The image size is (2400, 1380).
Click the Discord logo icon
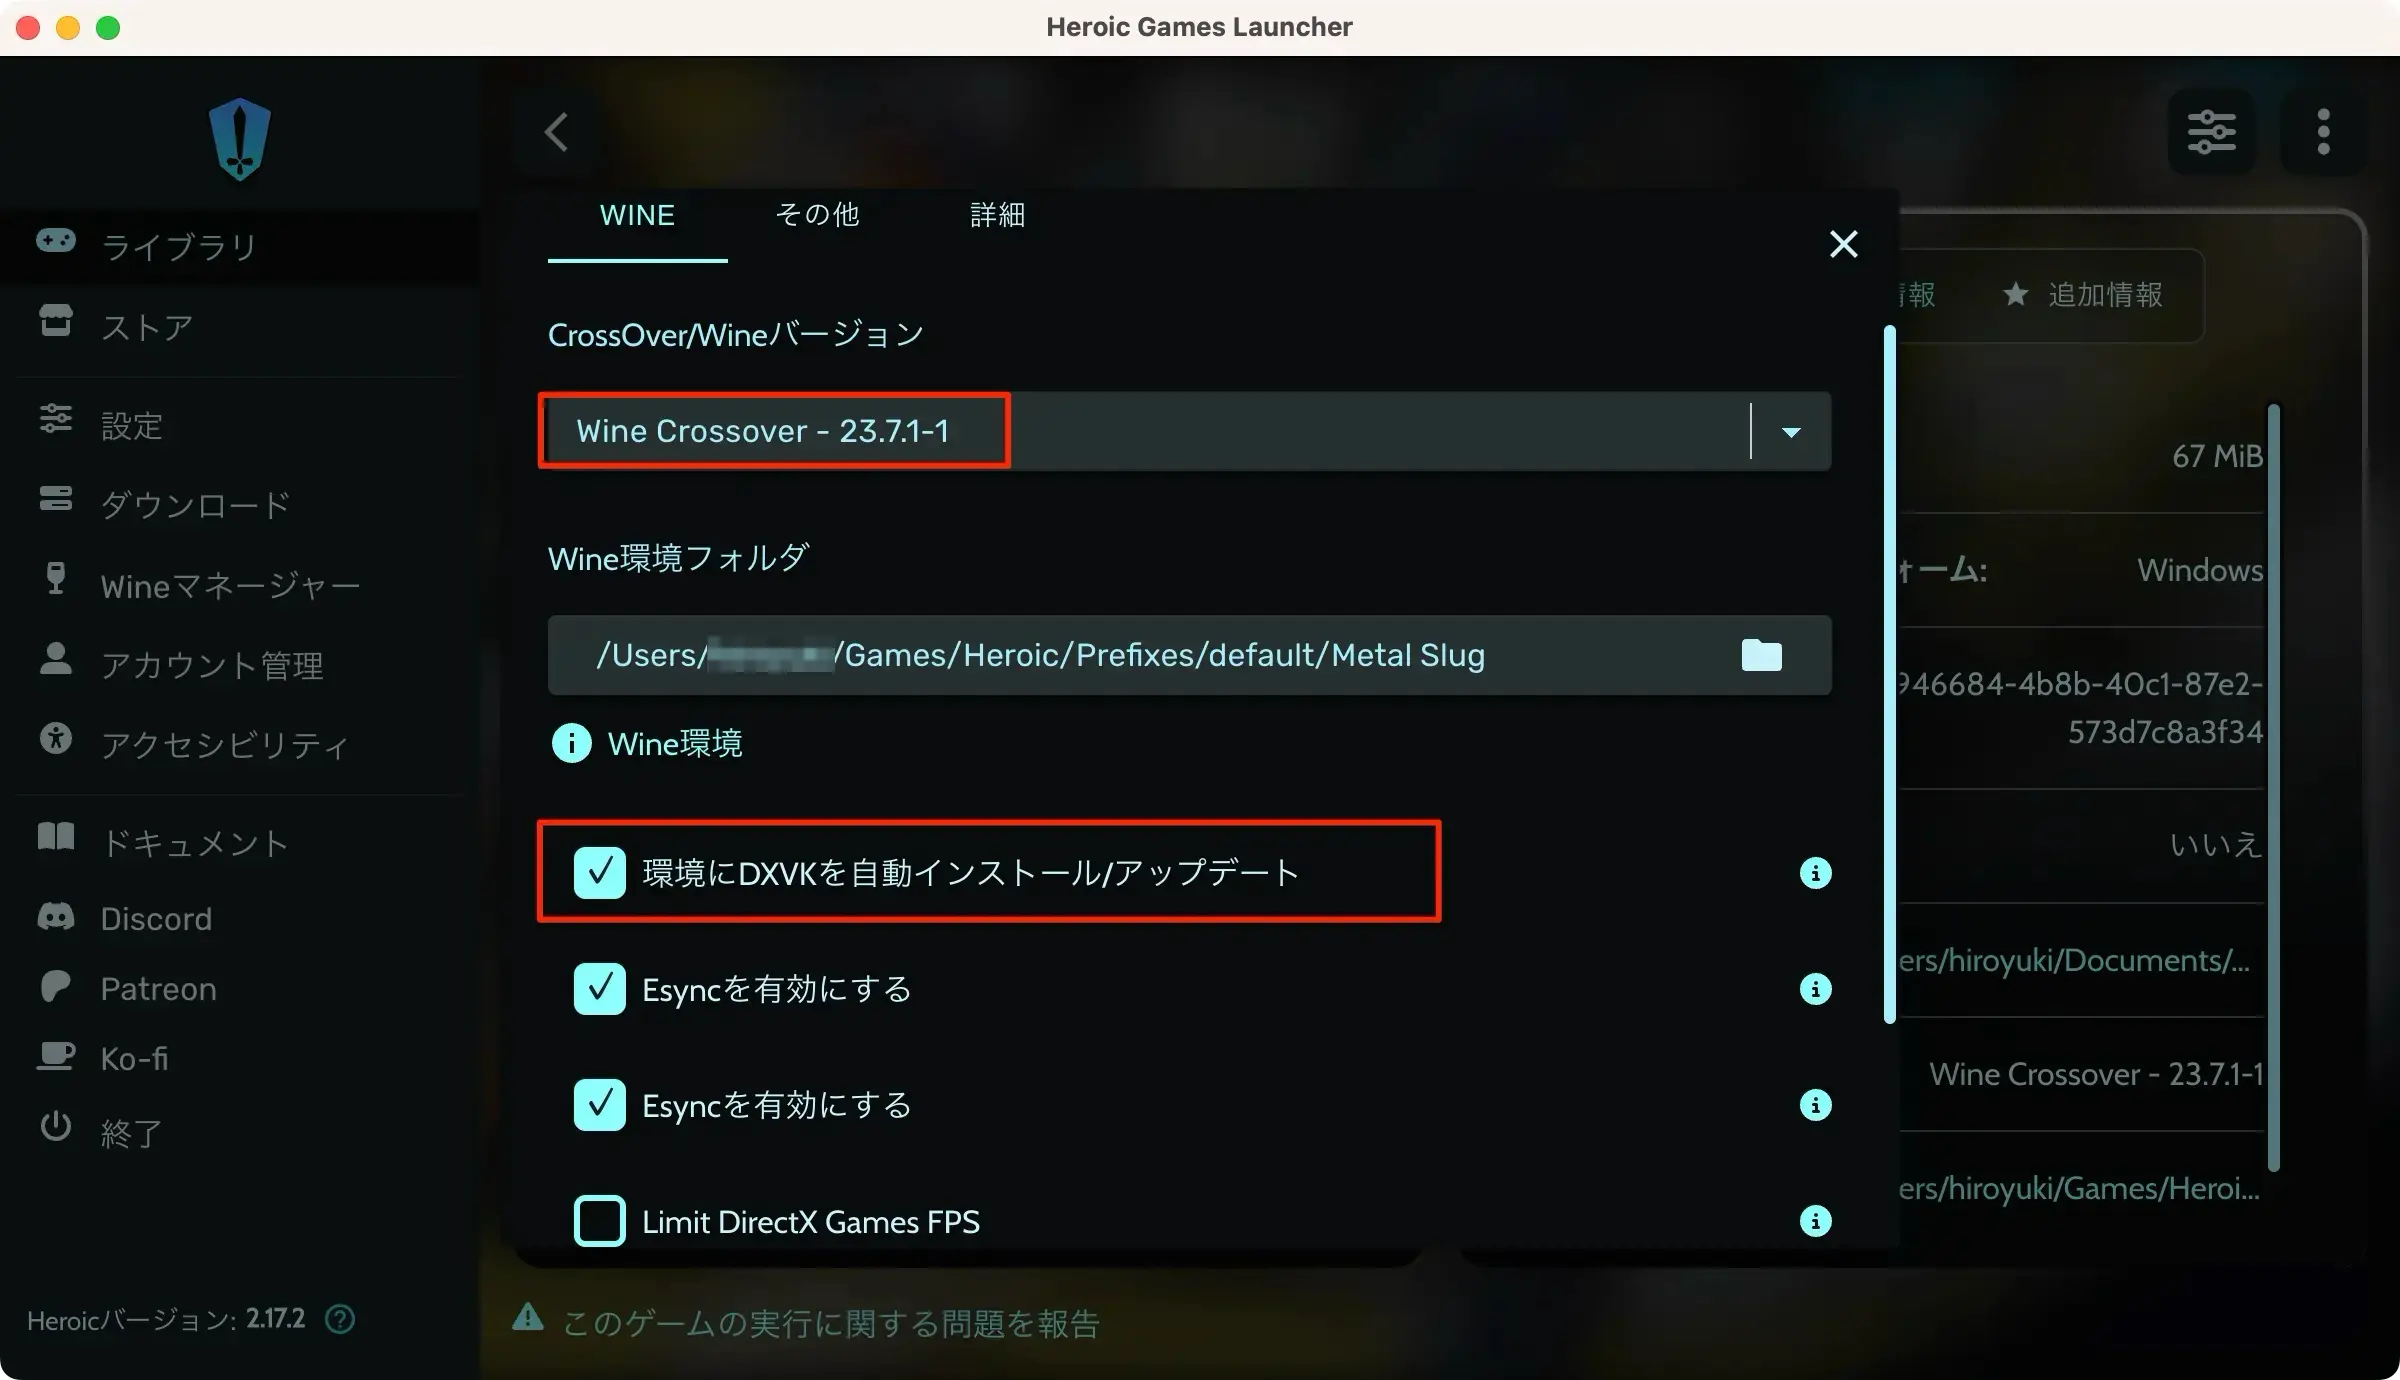pos(56,916)
